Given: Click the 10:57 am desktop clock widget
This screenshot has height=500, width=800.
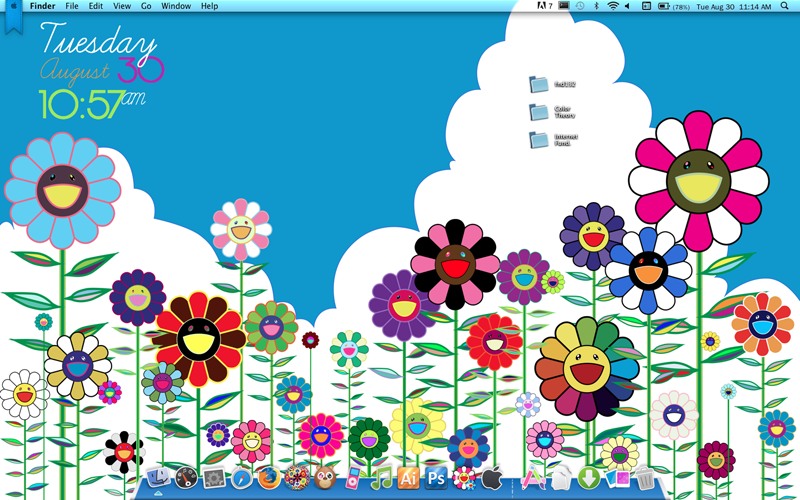Looking at the screenshot, I should point(92,104).
